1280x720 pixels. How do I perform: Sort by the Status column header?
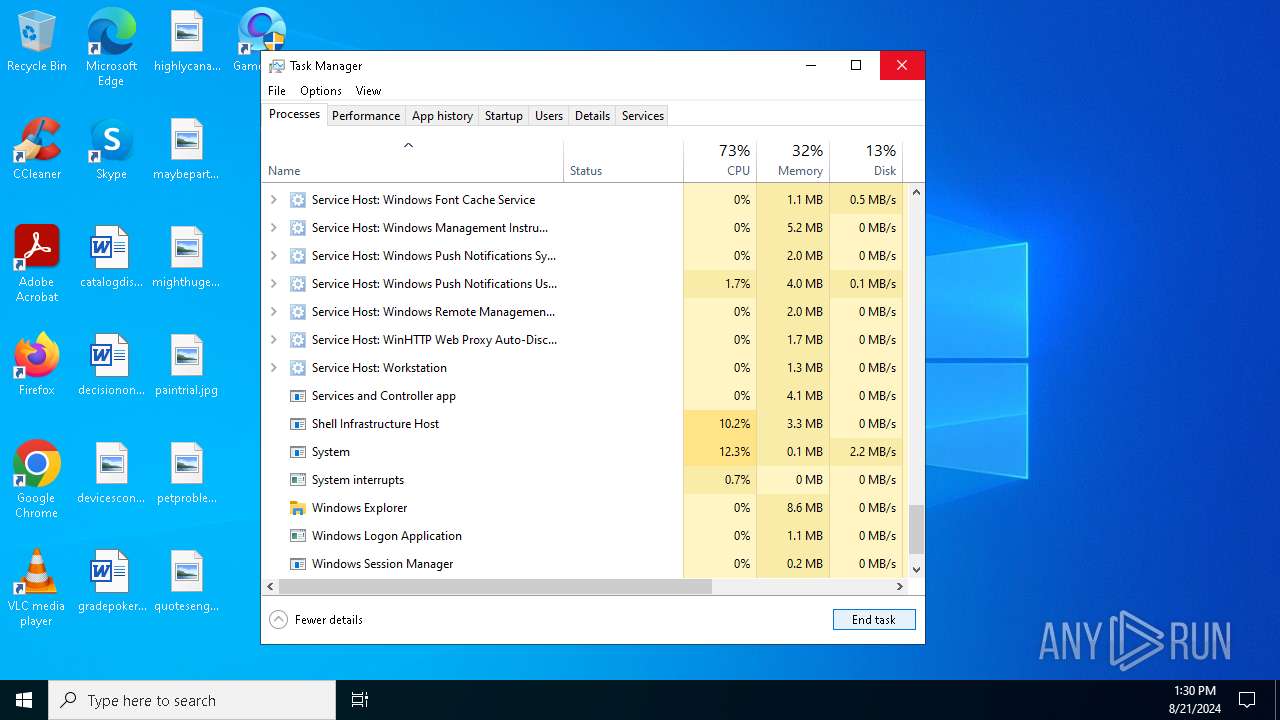623,160
